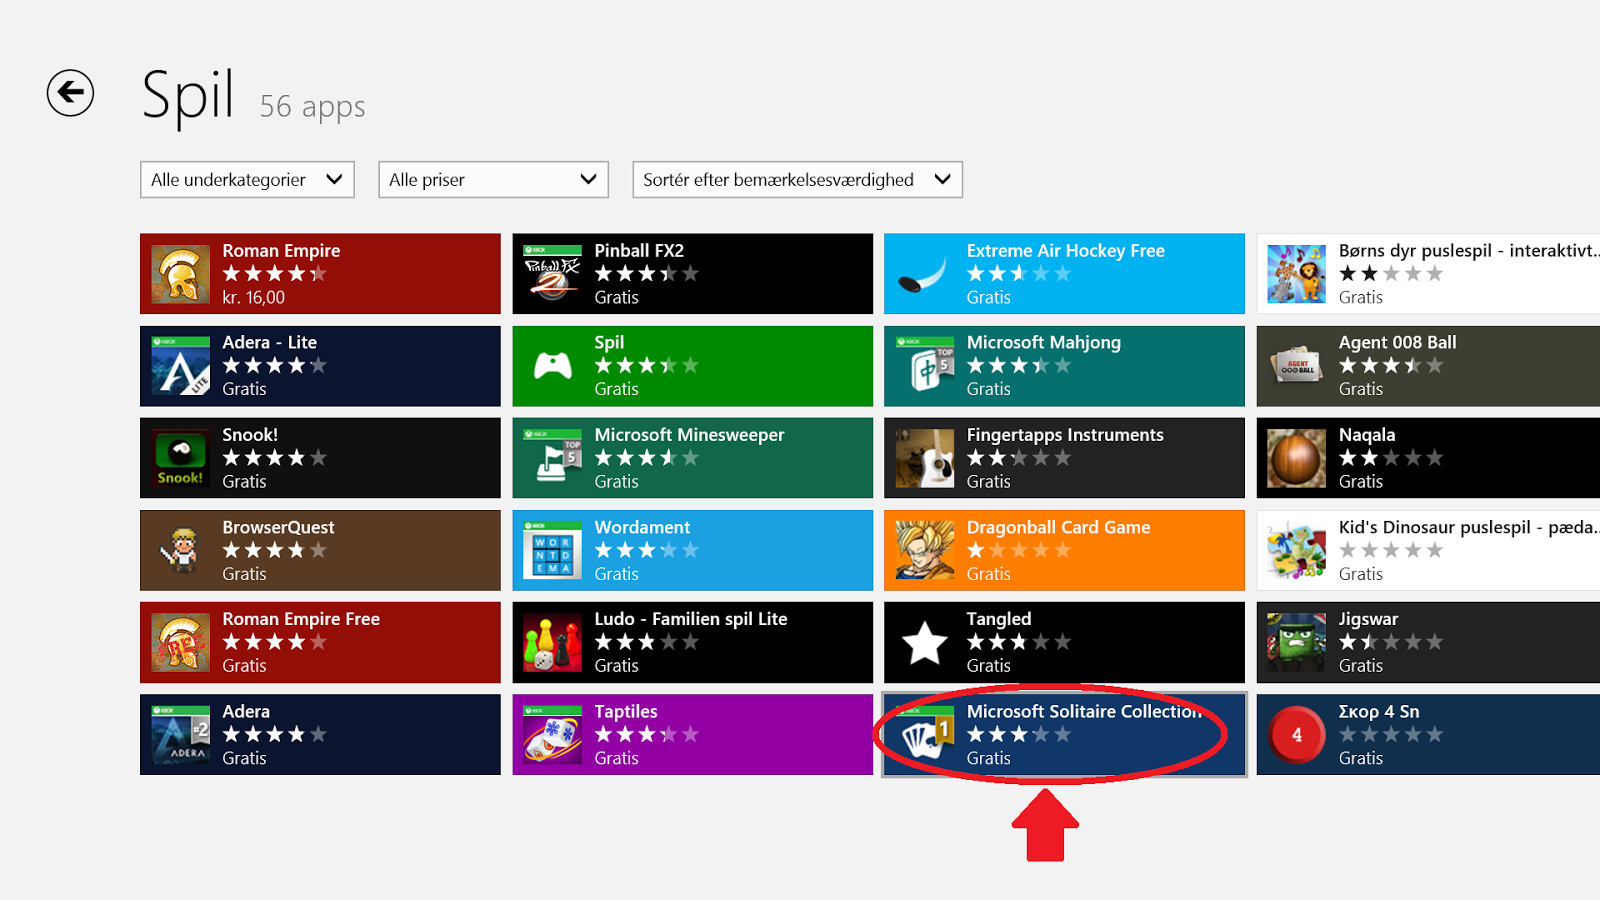The height and width of the screenshot is (900, 1600).
Task: Click the Ludo - Familien spil Lite title
Action: click(x=691, y=619)
